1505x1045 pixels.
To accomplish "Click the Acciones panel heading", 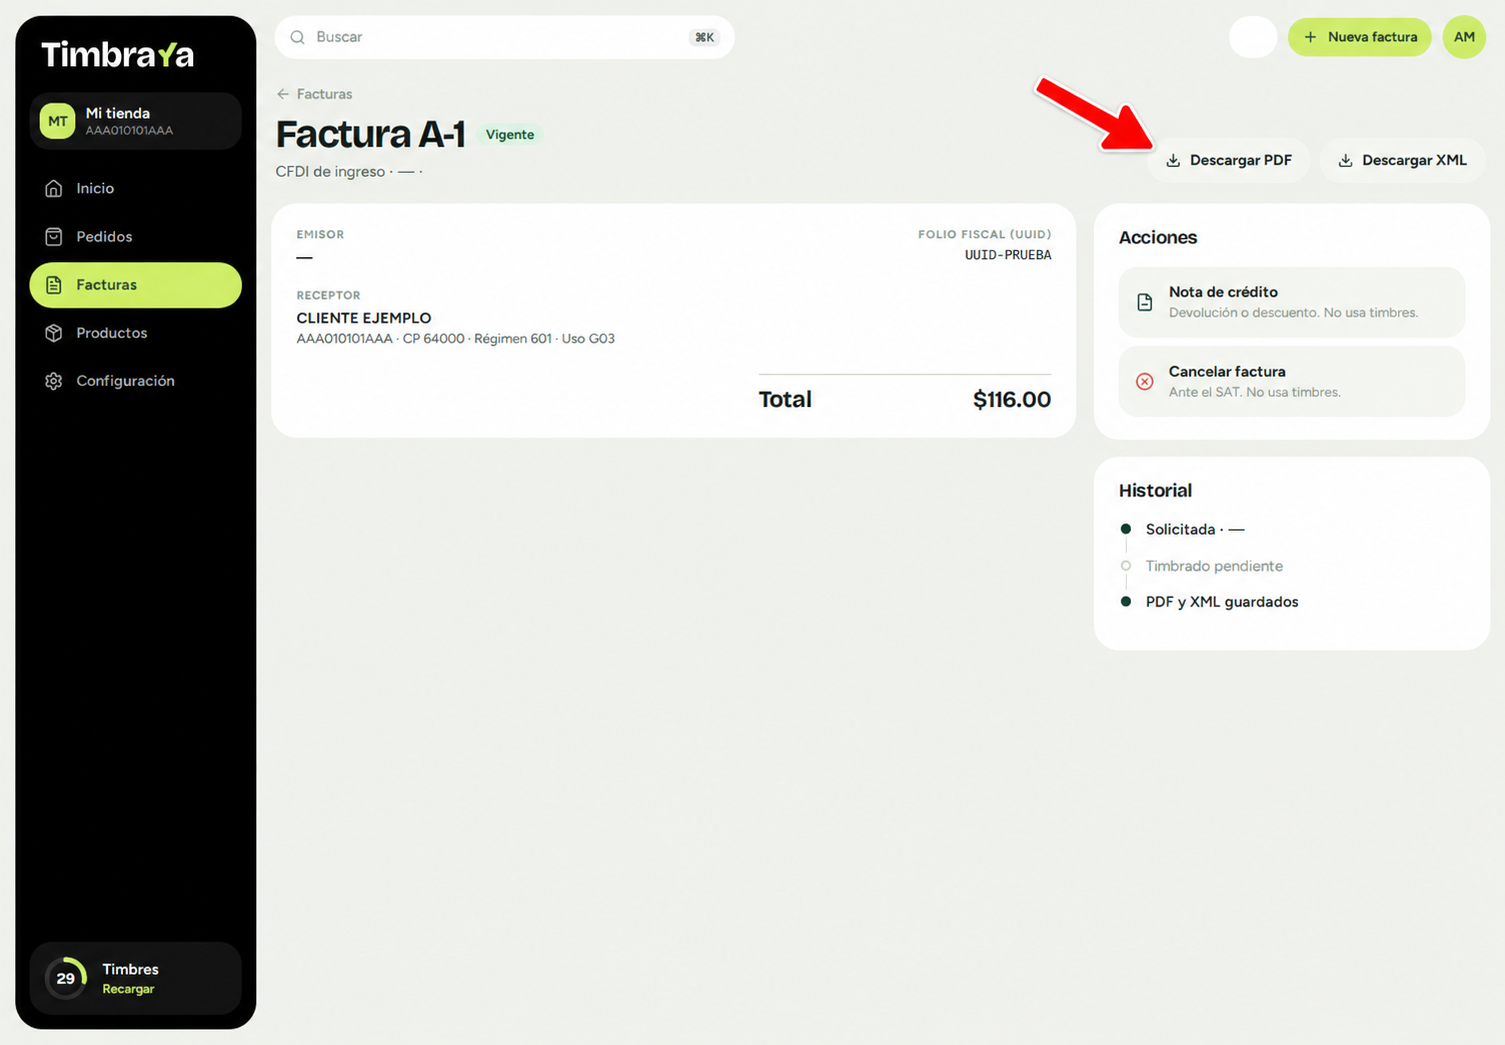I will (x=1158, y=238).
